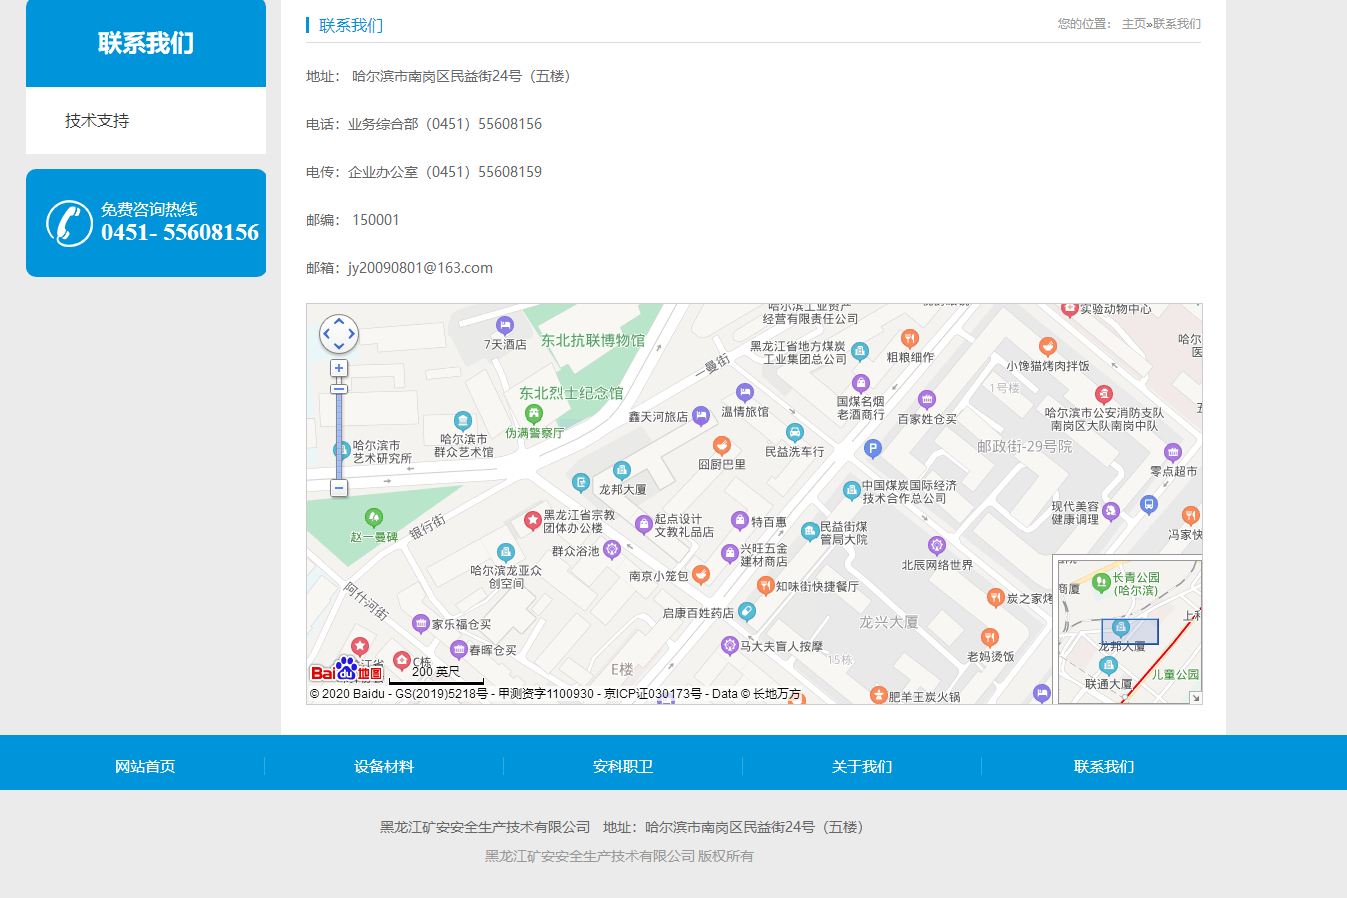The image size is (1347, 898).
Task: Go to 网站首页 in footer navigation
Action: (x=145, y=767)
